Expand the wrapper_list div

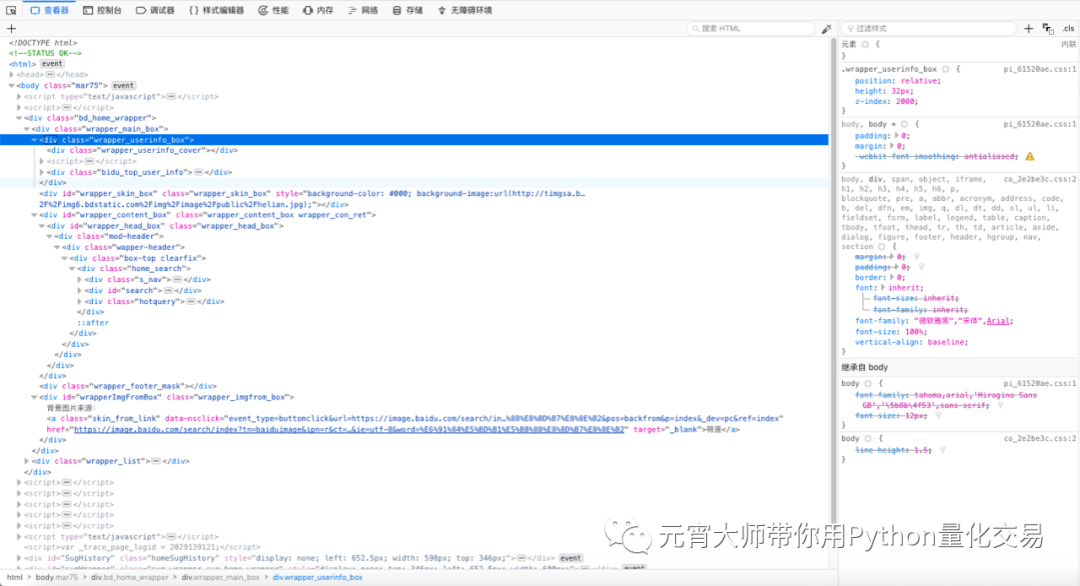click(27, 461)
